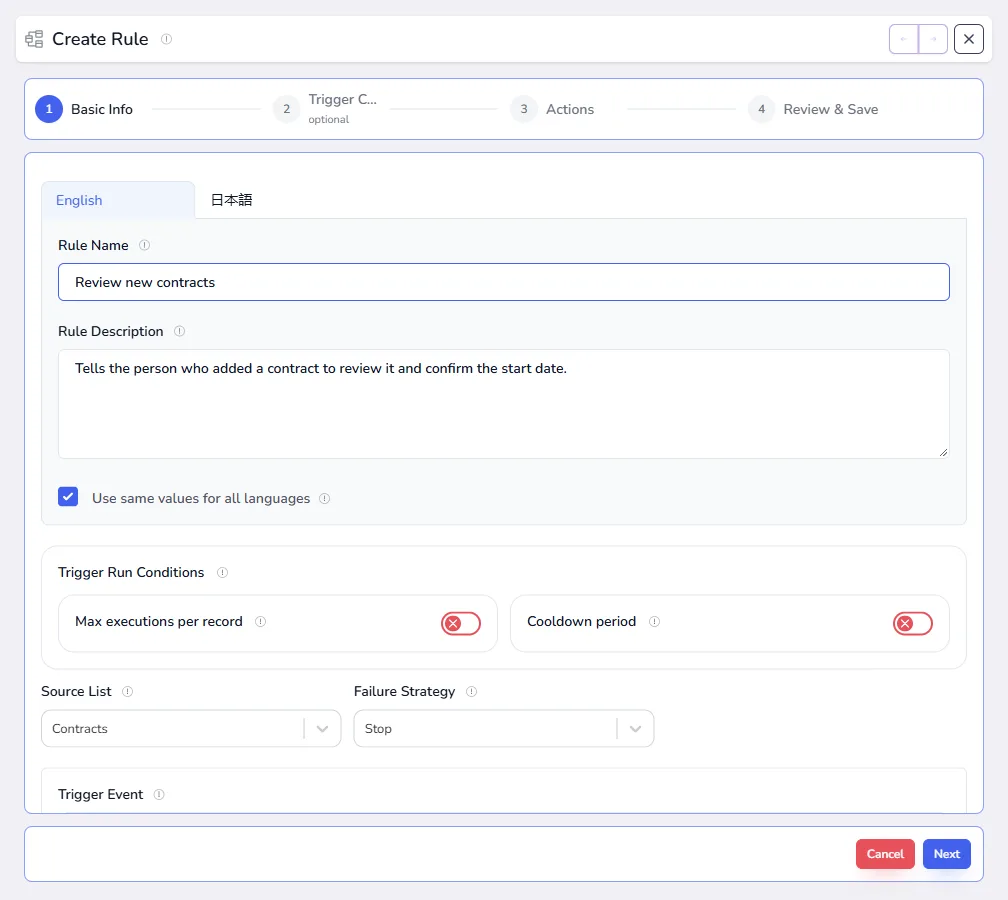
Task: Click the Next button
Action: [946, 854]
